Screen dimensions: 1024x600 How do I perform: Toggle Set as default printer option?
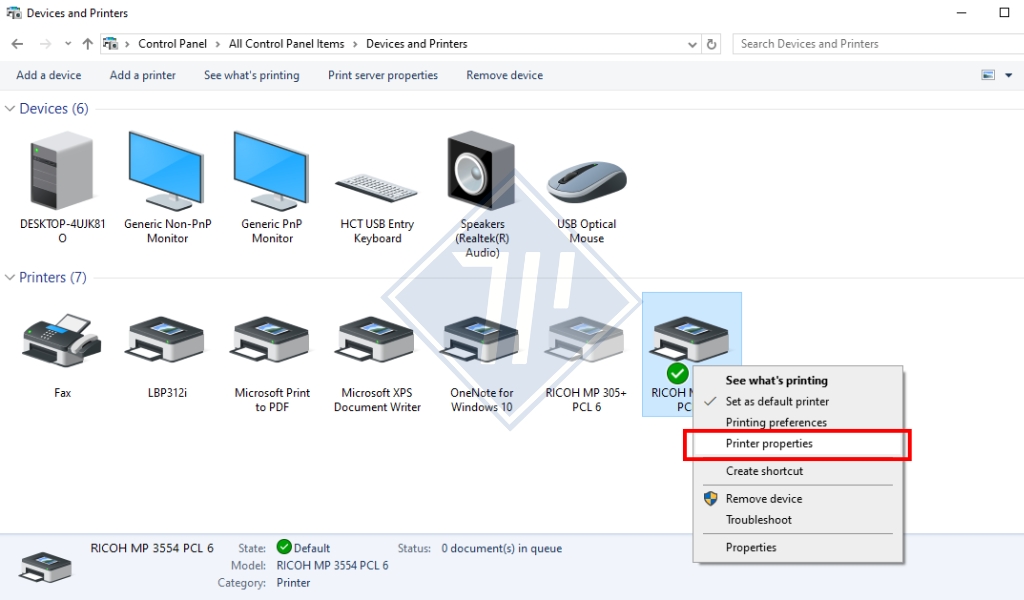coord(777,402)
